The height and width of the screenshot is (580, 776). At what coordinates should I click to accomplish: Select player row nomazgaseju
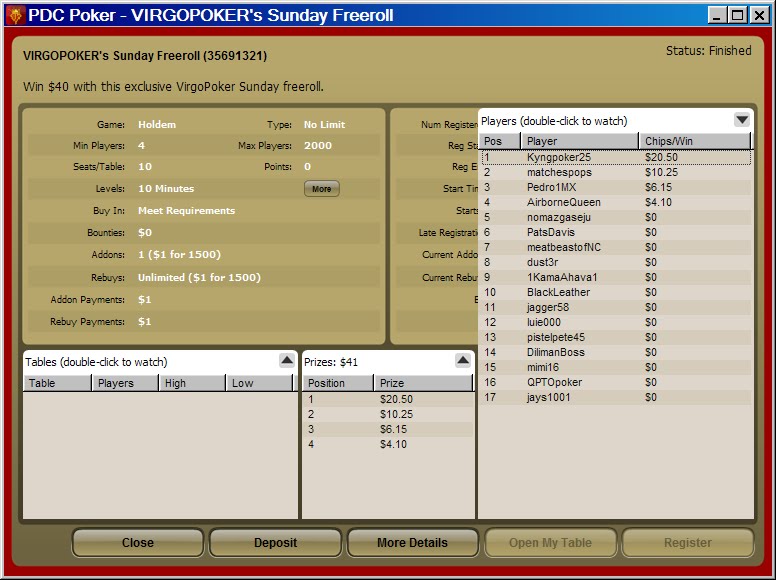pos(616,217)
